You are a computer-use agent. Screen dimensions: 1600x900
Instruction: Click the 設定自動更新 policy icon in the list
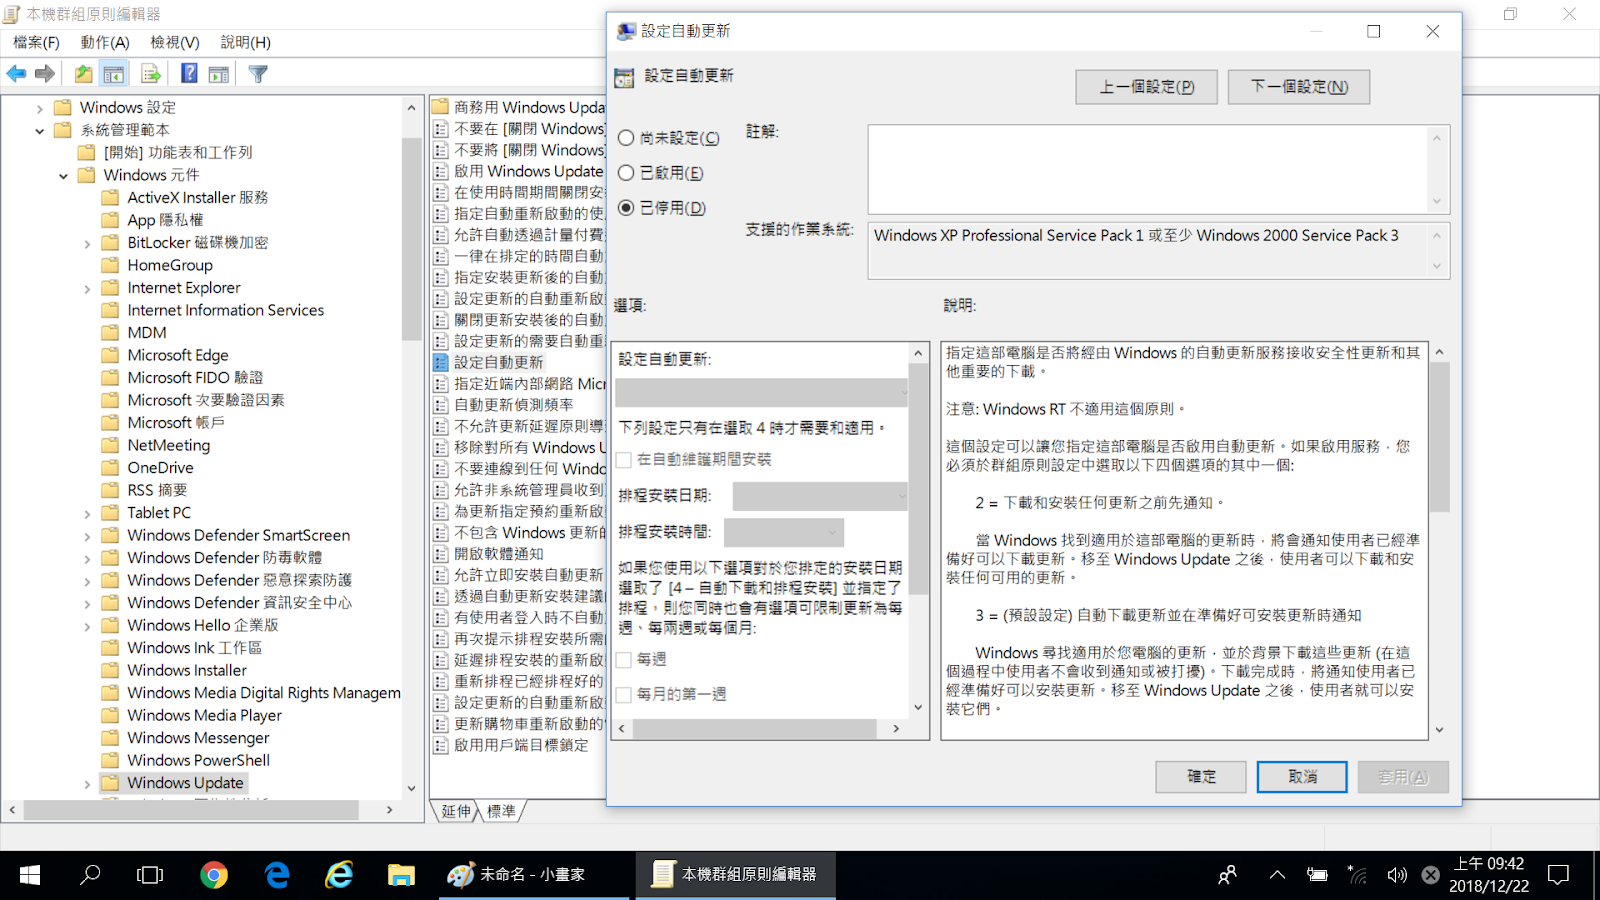(x=441, y=362)
